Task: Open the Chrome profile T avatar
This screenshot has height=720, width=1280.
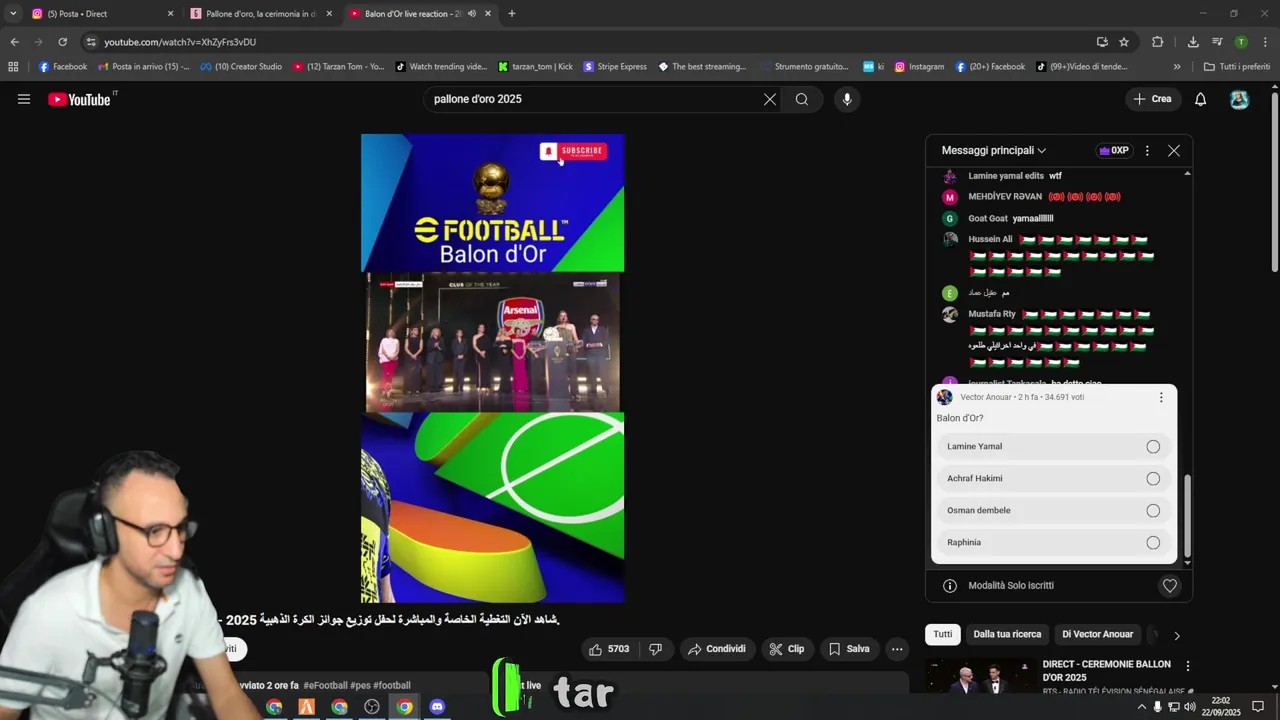Action: tap(1241, 42)
